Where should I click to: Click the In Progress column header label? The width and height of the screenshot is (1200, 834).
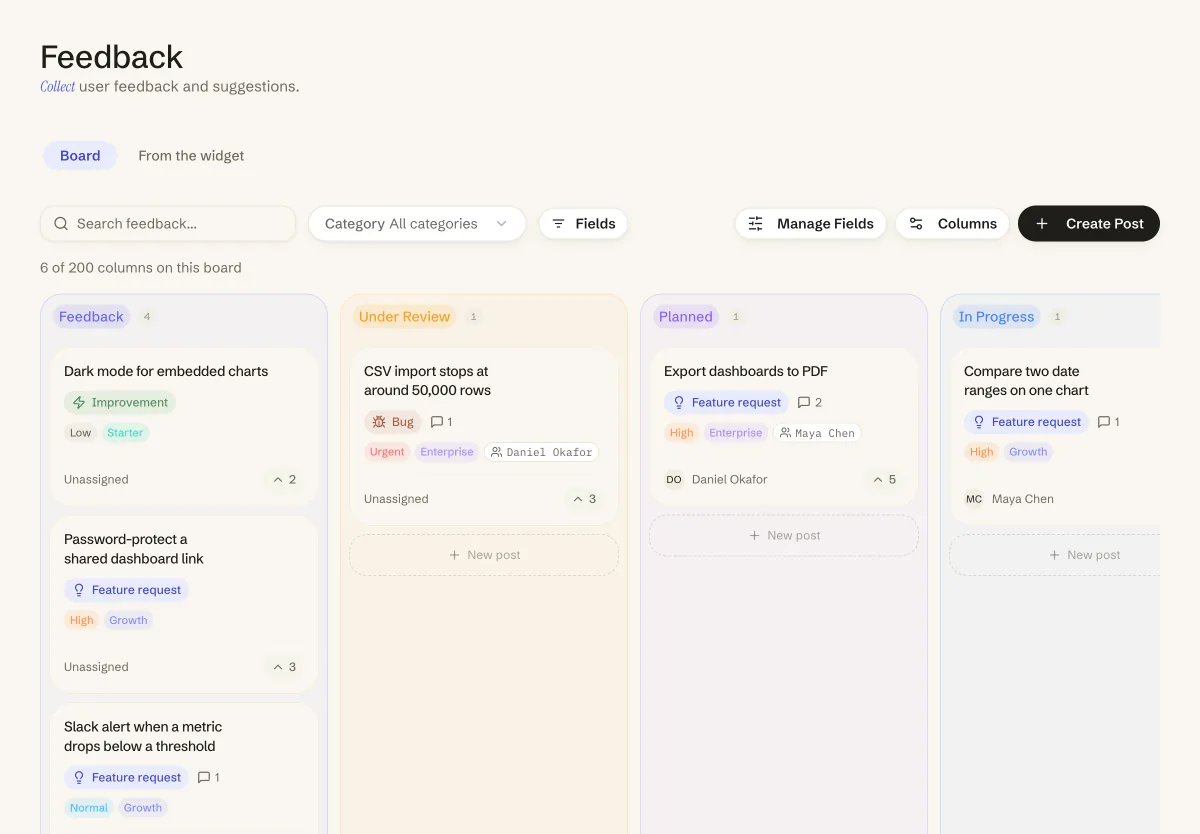tap(996, 317)
